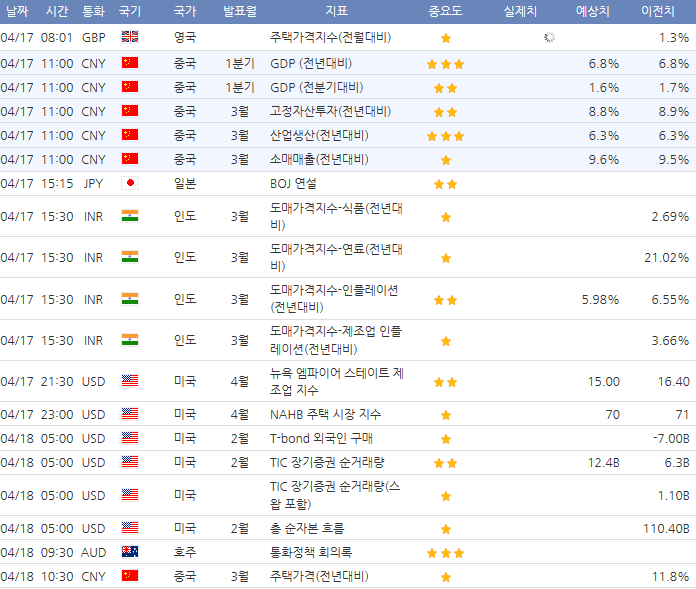
Task: Click the US flag in the NAHB 주택 시장 지수 row
Action: 130,414
